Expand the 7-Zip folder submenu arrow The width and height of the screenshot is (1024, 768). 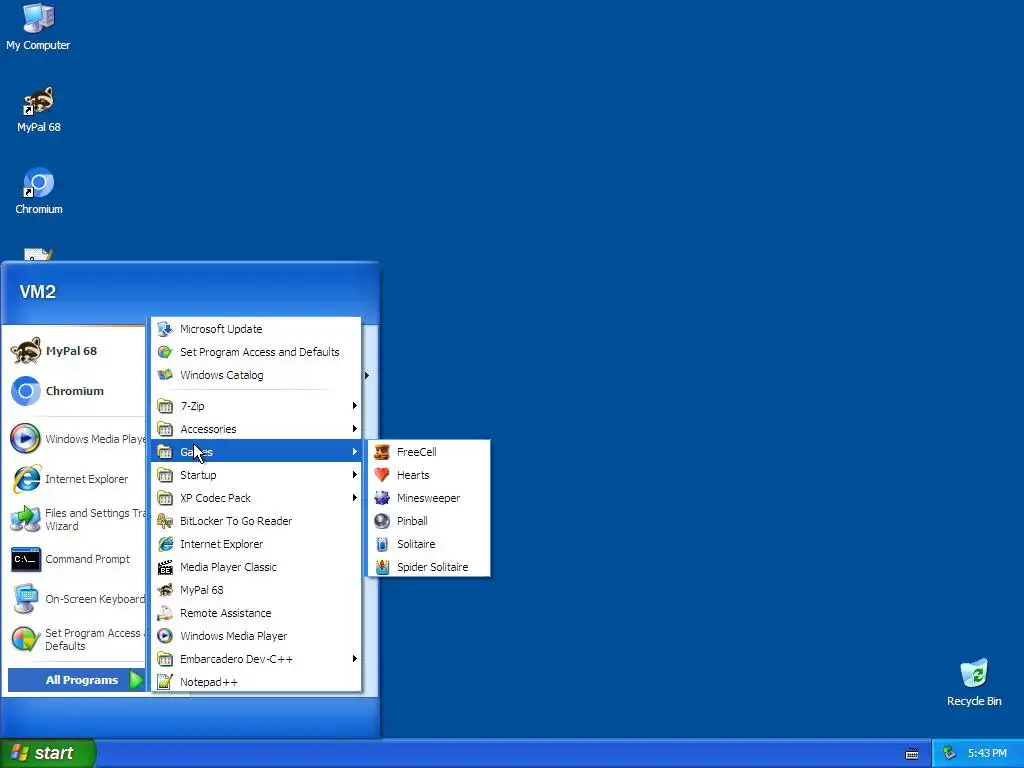click(x=355, y=406)
